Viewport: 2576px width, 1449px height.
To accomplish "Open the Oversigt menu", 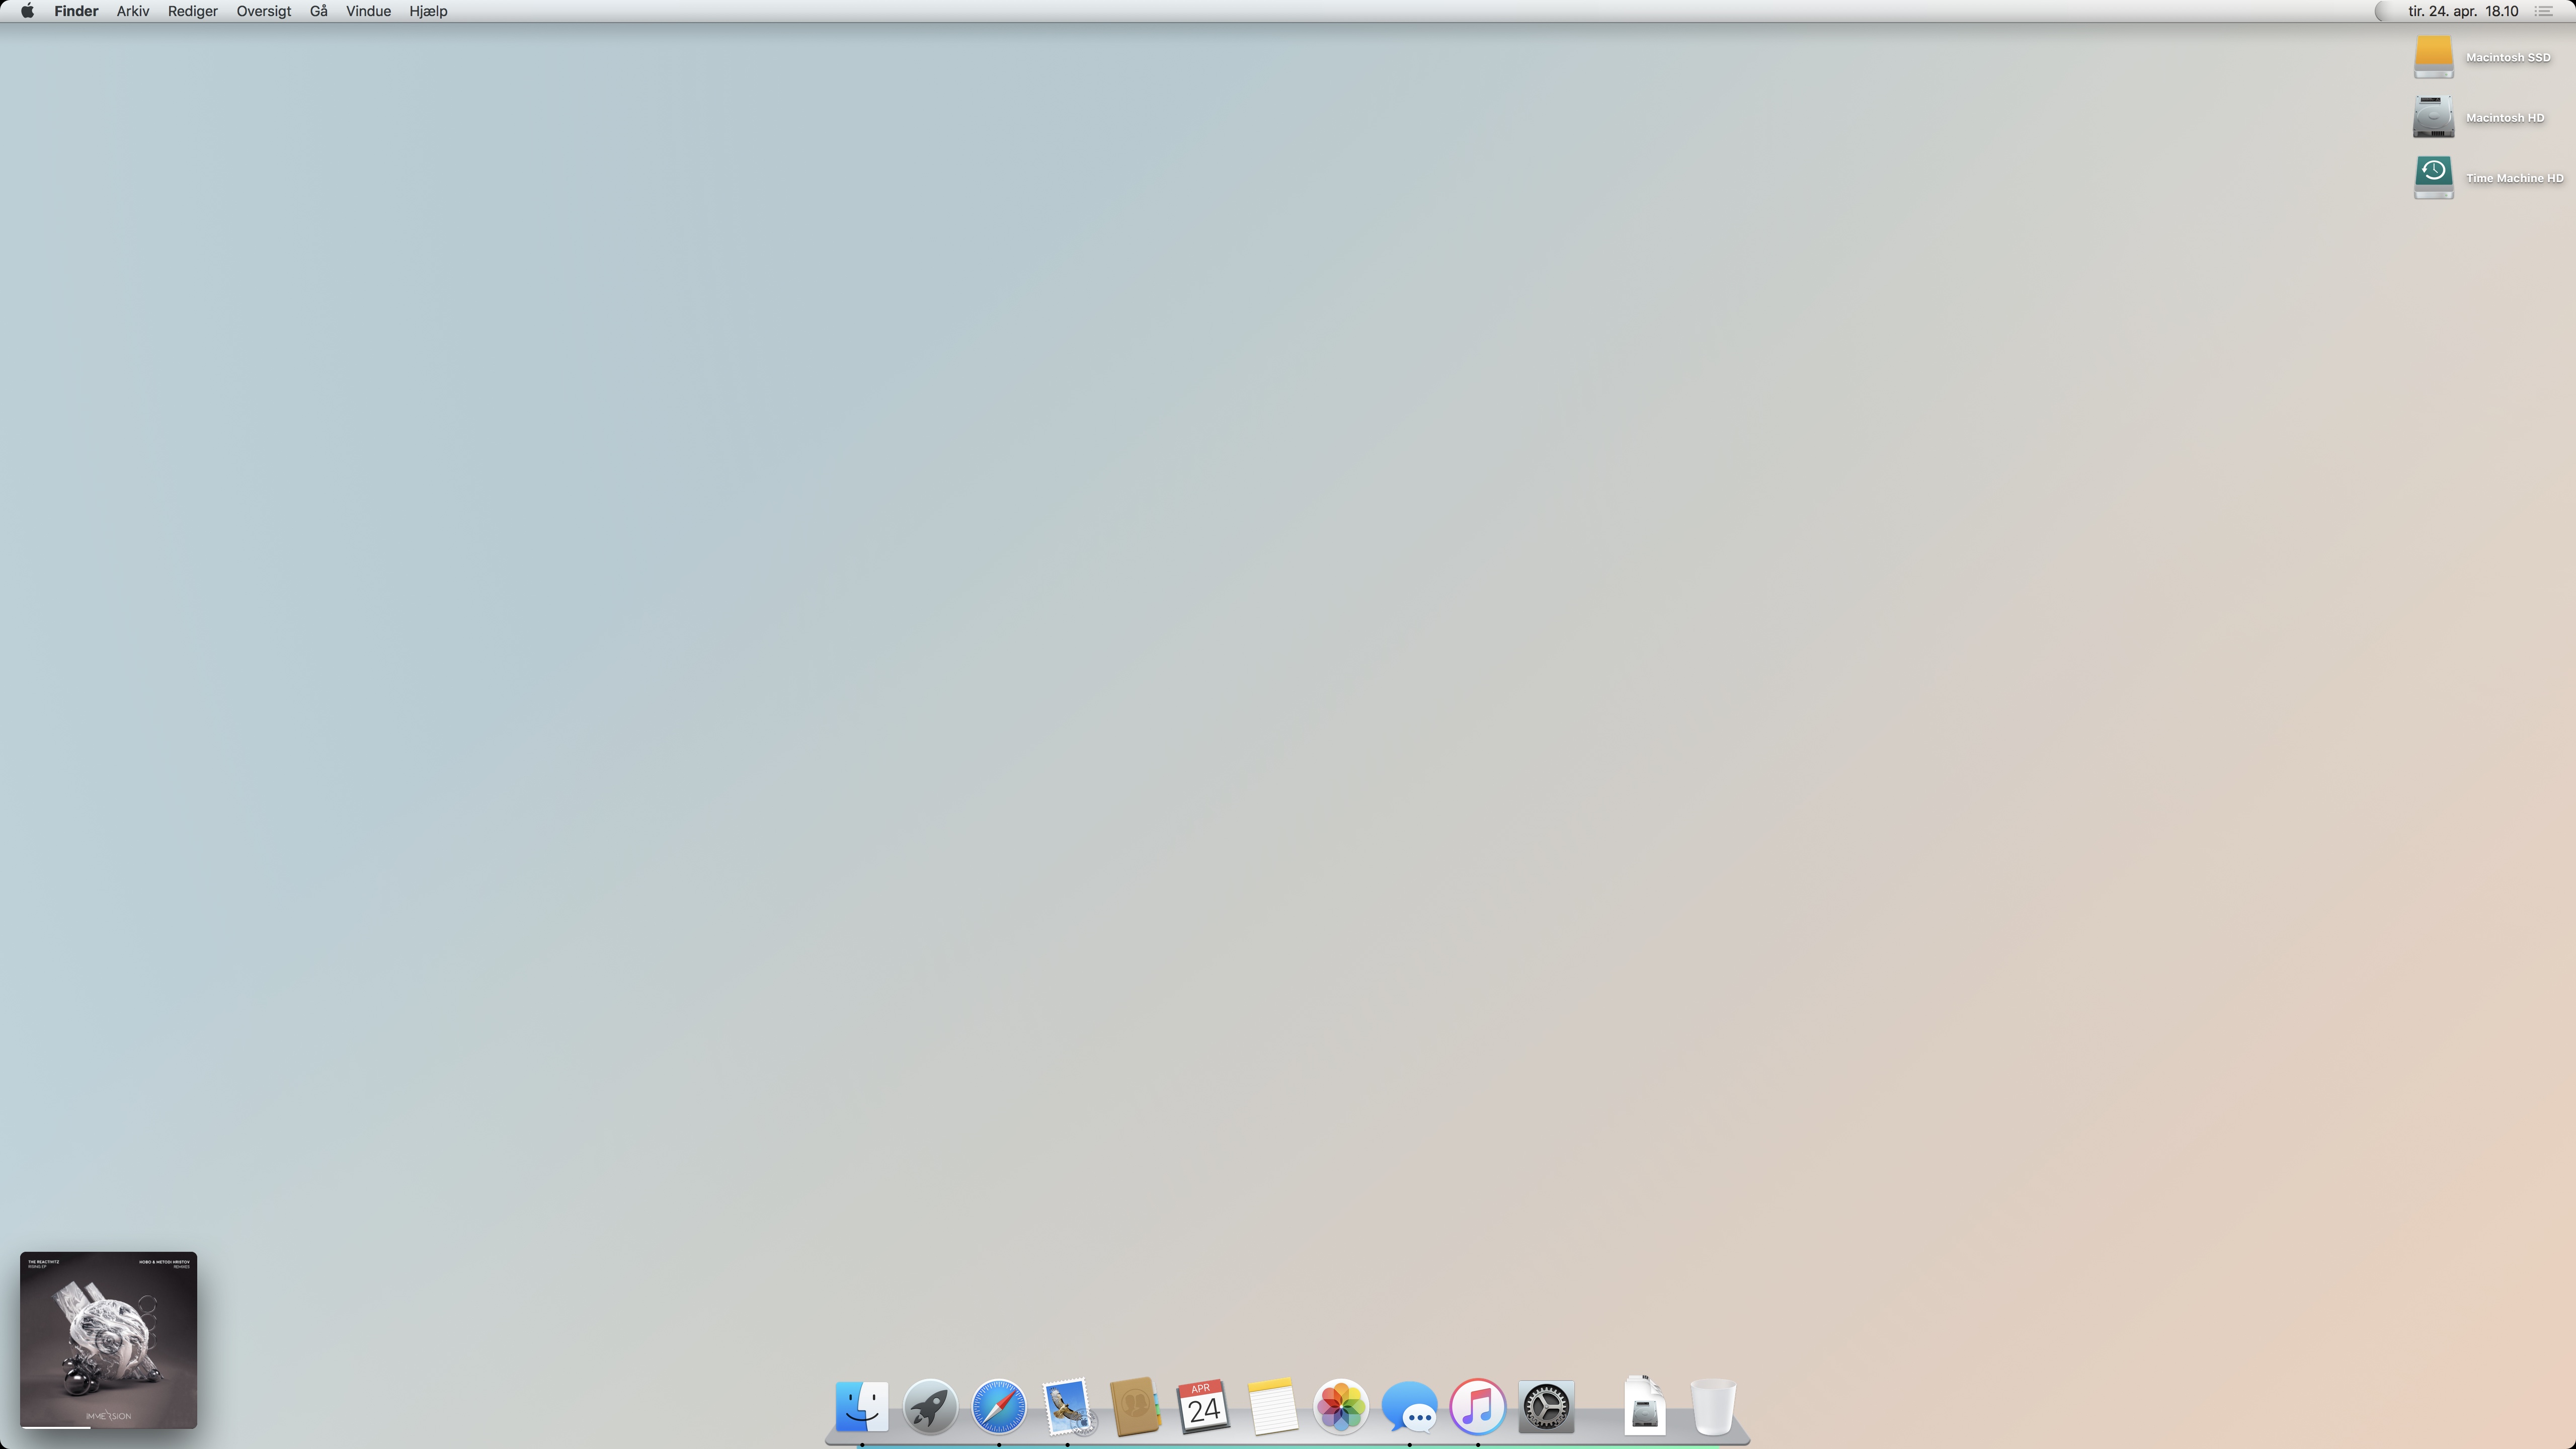I will [x=264, y=11].
